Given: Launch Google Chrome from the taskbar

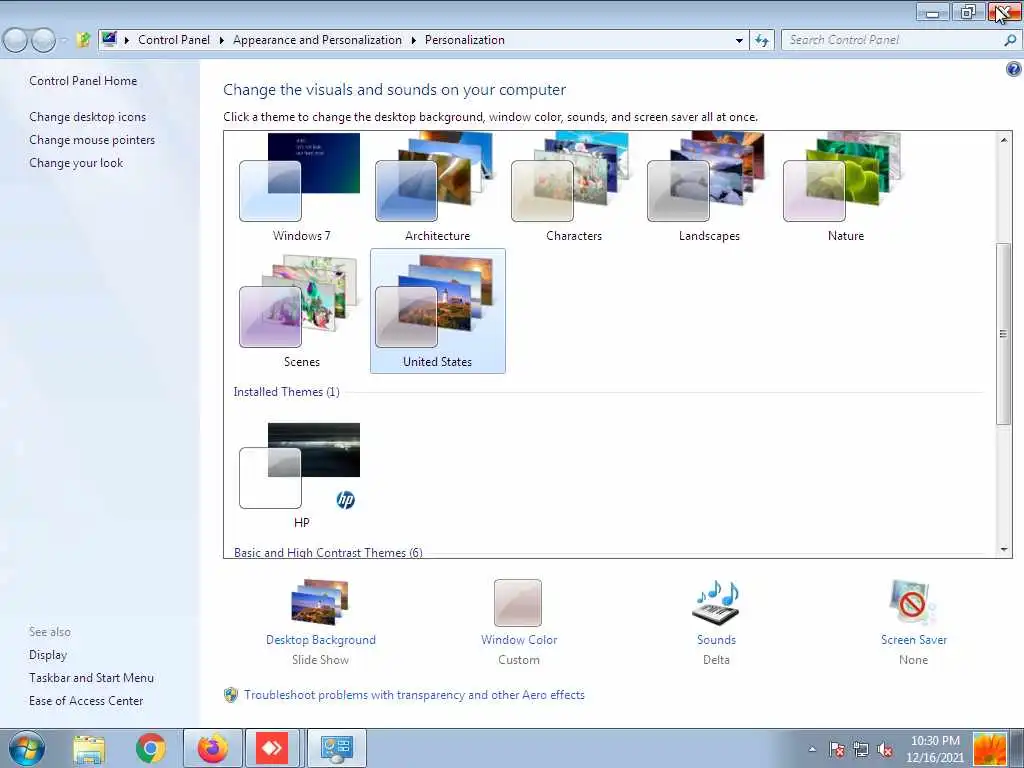Looking at the screenshot, I should tap(151, 748).
